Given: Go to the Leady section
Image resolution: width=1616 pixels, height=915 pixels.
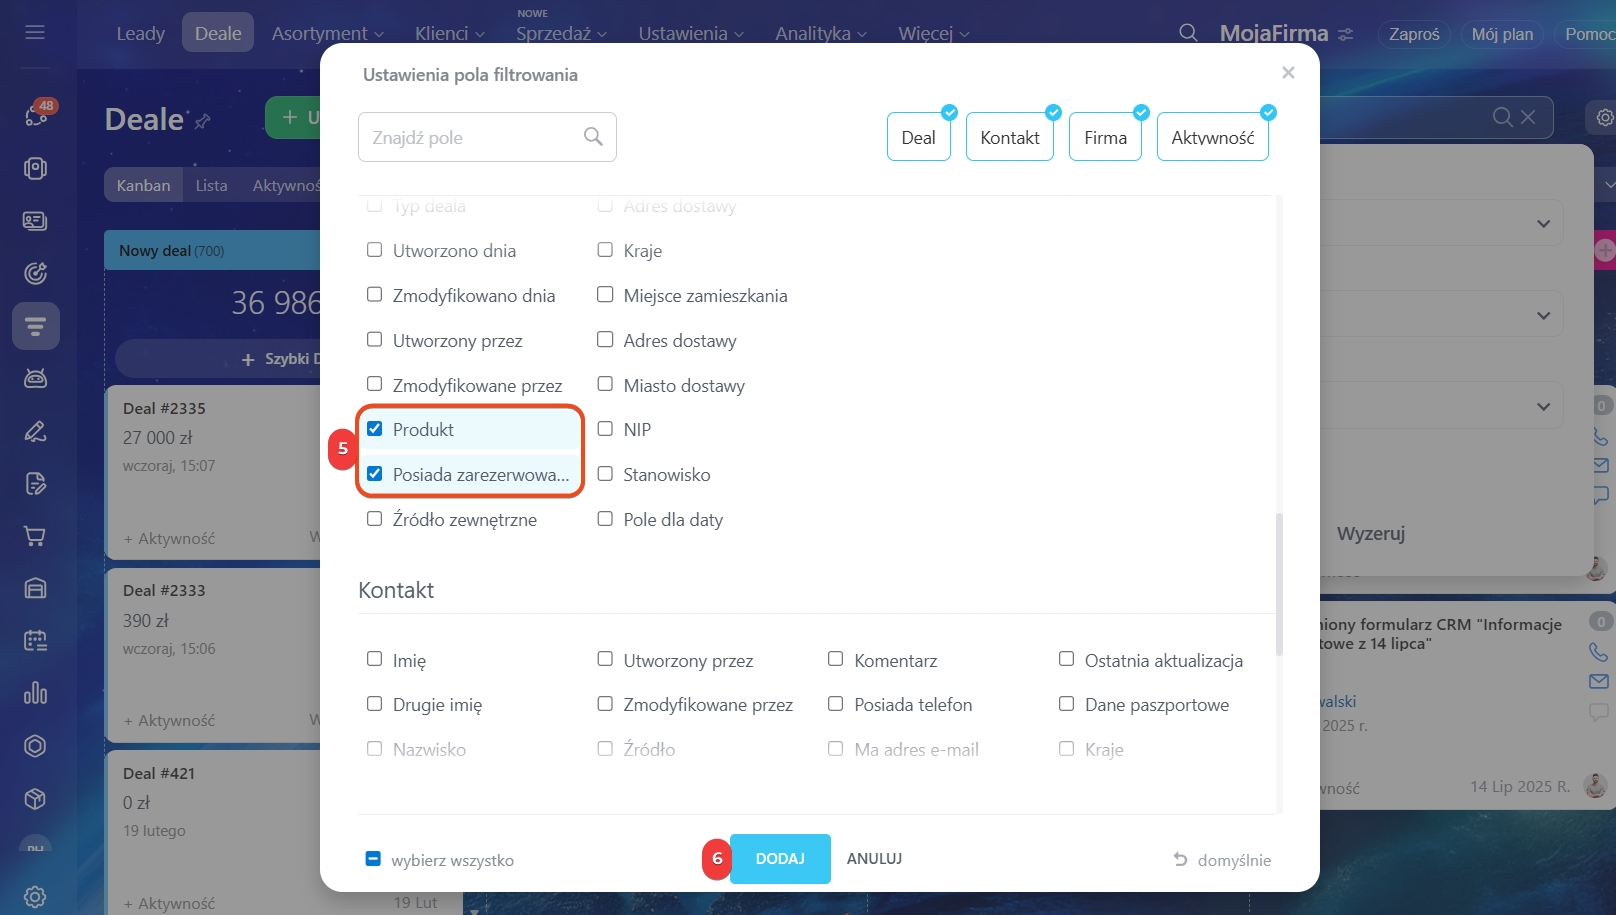Looking at the screenshot, I should 141,33.
